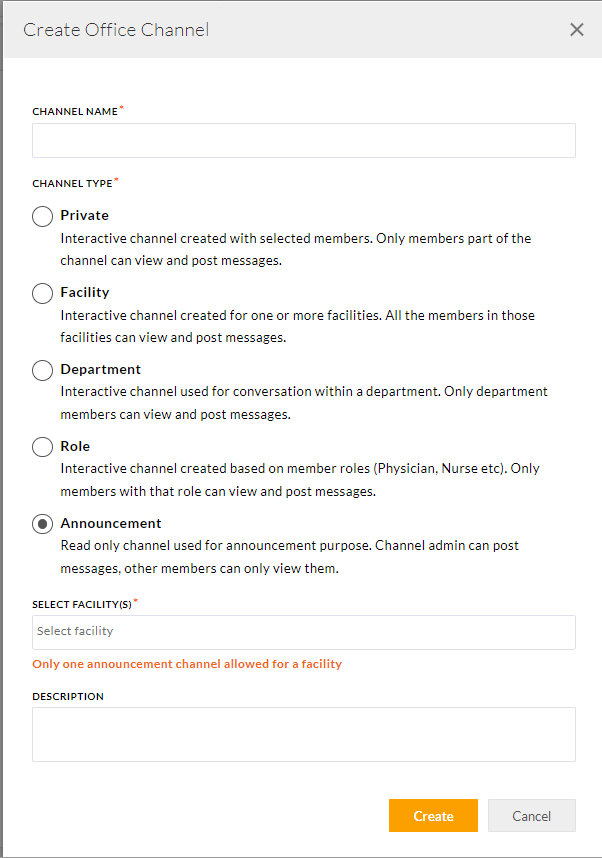
Task: Click the Channel Type field label
Action: (72, 184)
